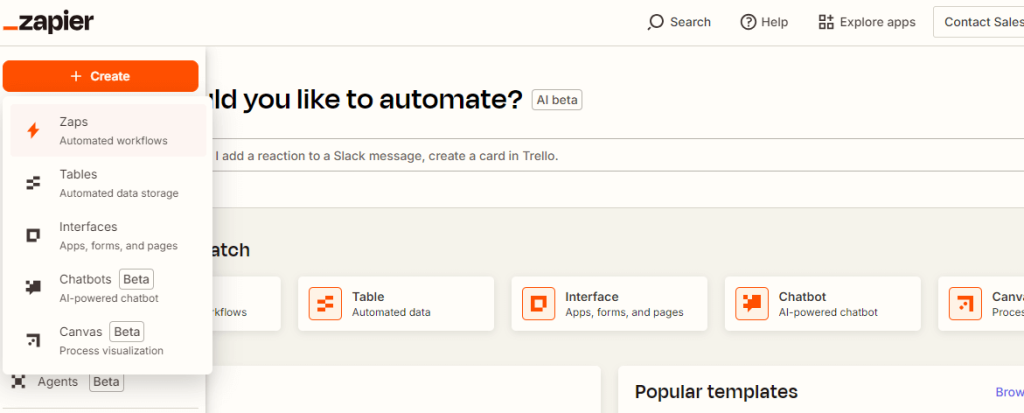The image size is (1024, 413).
Task: Click the Help question mark icon
Action: point(748,22)
